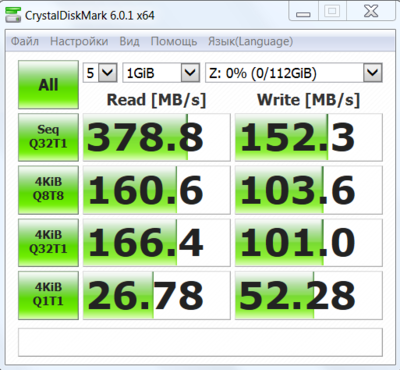
Task: Open the Вид menu
Action: (x=129, y=41)
